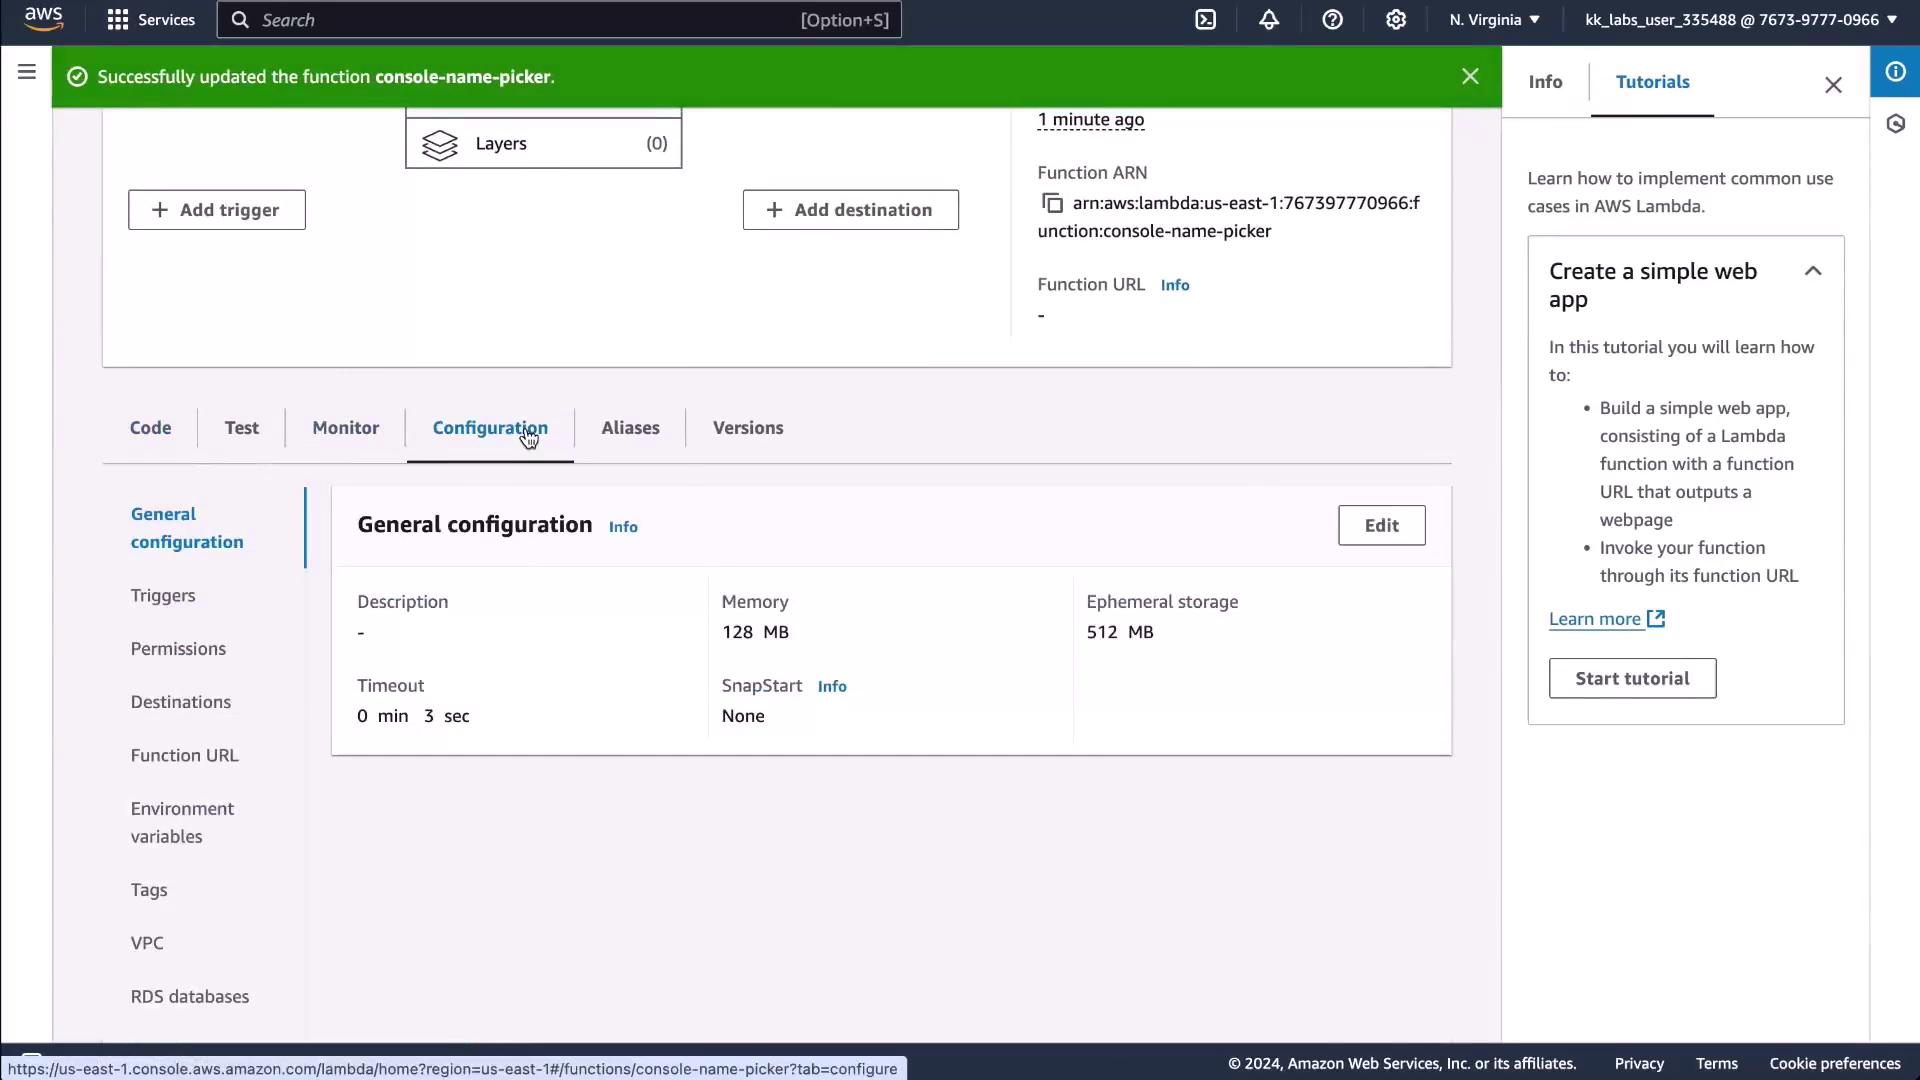
Task: Click the blue info circle icon
Action: (x=1895, y=72)
